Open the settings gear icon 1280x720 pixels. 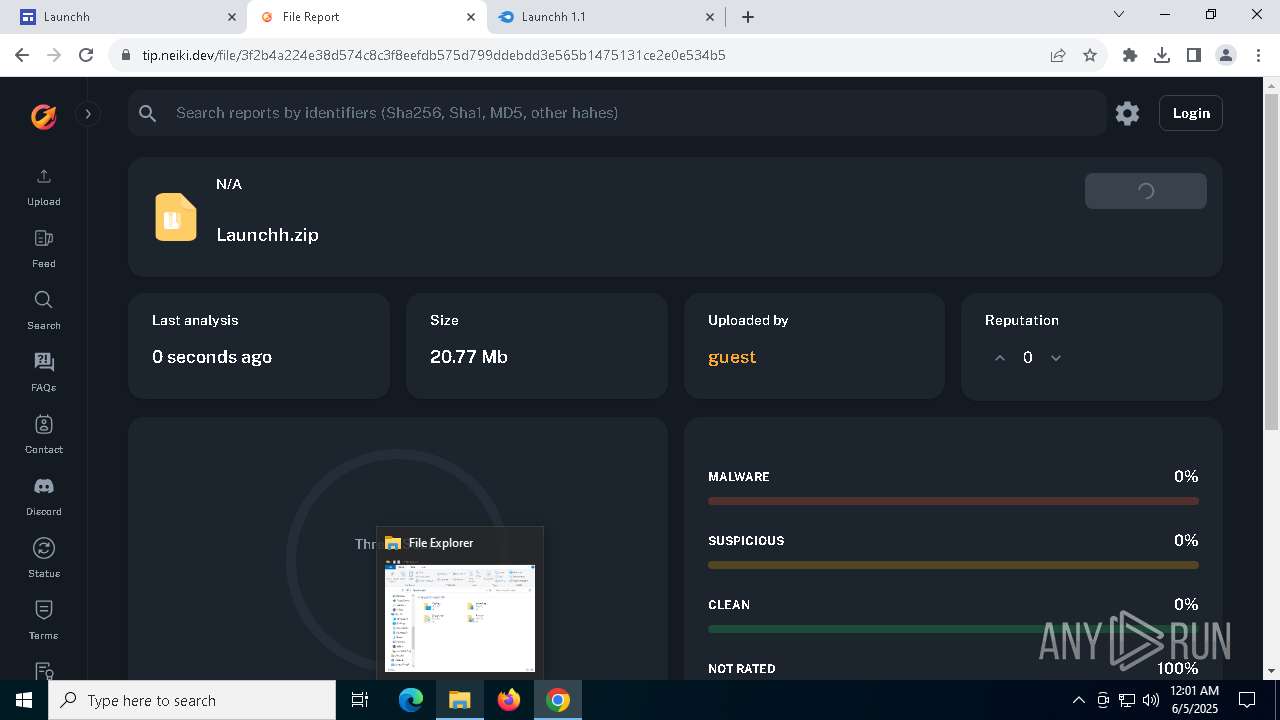1127,113
